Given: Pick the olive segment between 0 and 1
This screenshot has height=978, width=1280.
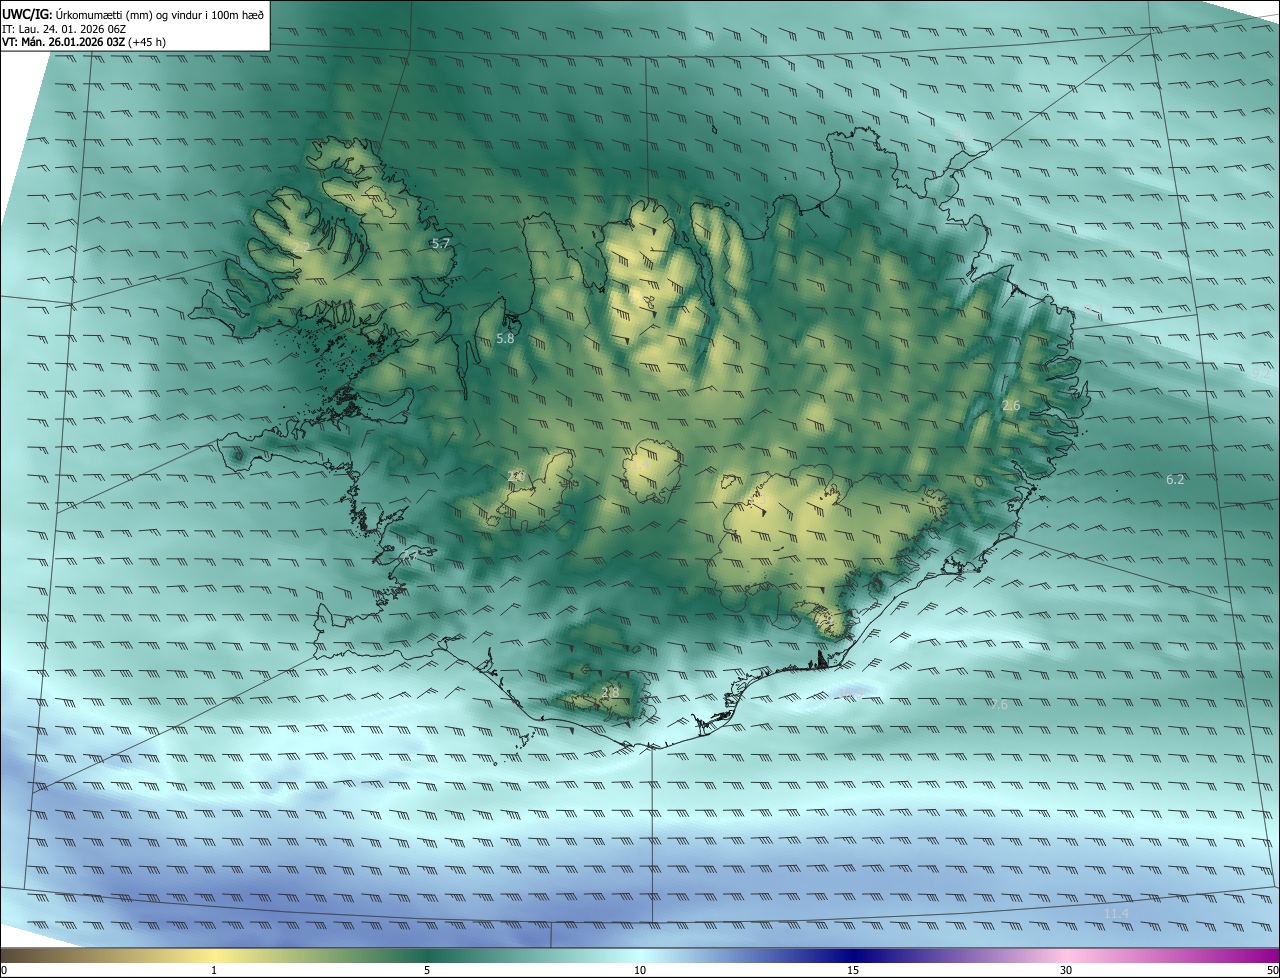Looking at the screenshot, I should coord(107,955).
